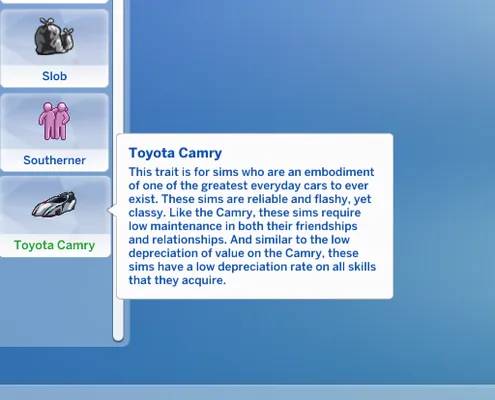Choose the Toyota Camry trait car icon
The image size is (495, 400).
54,204
